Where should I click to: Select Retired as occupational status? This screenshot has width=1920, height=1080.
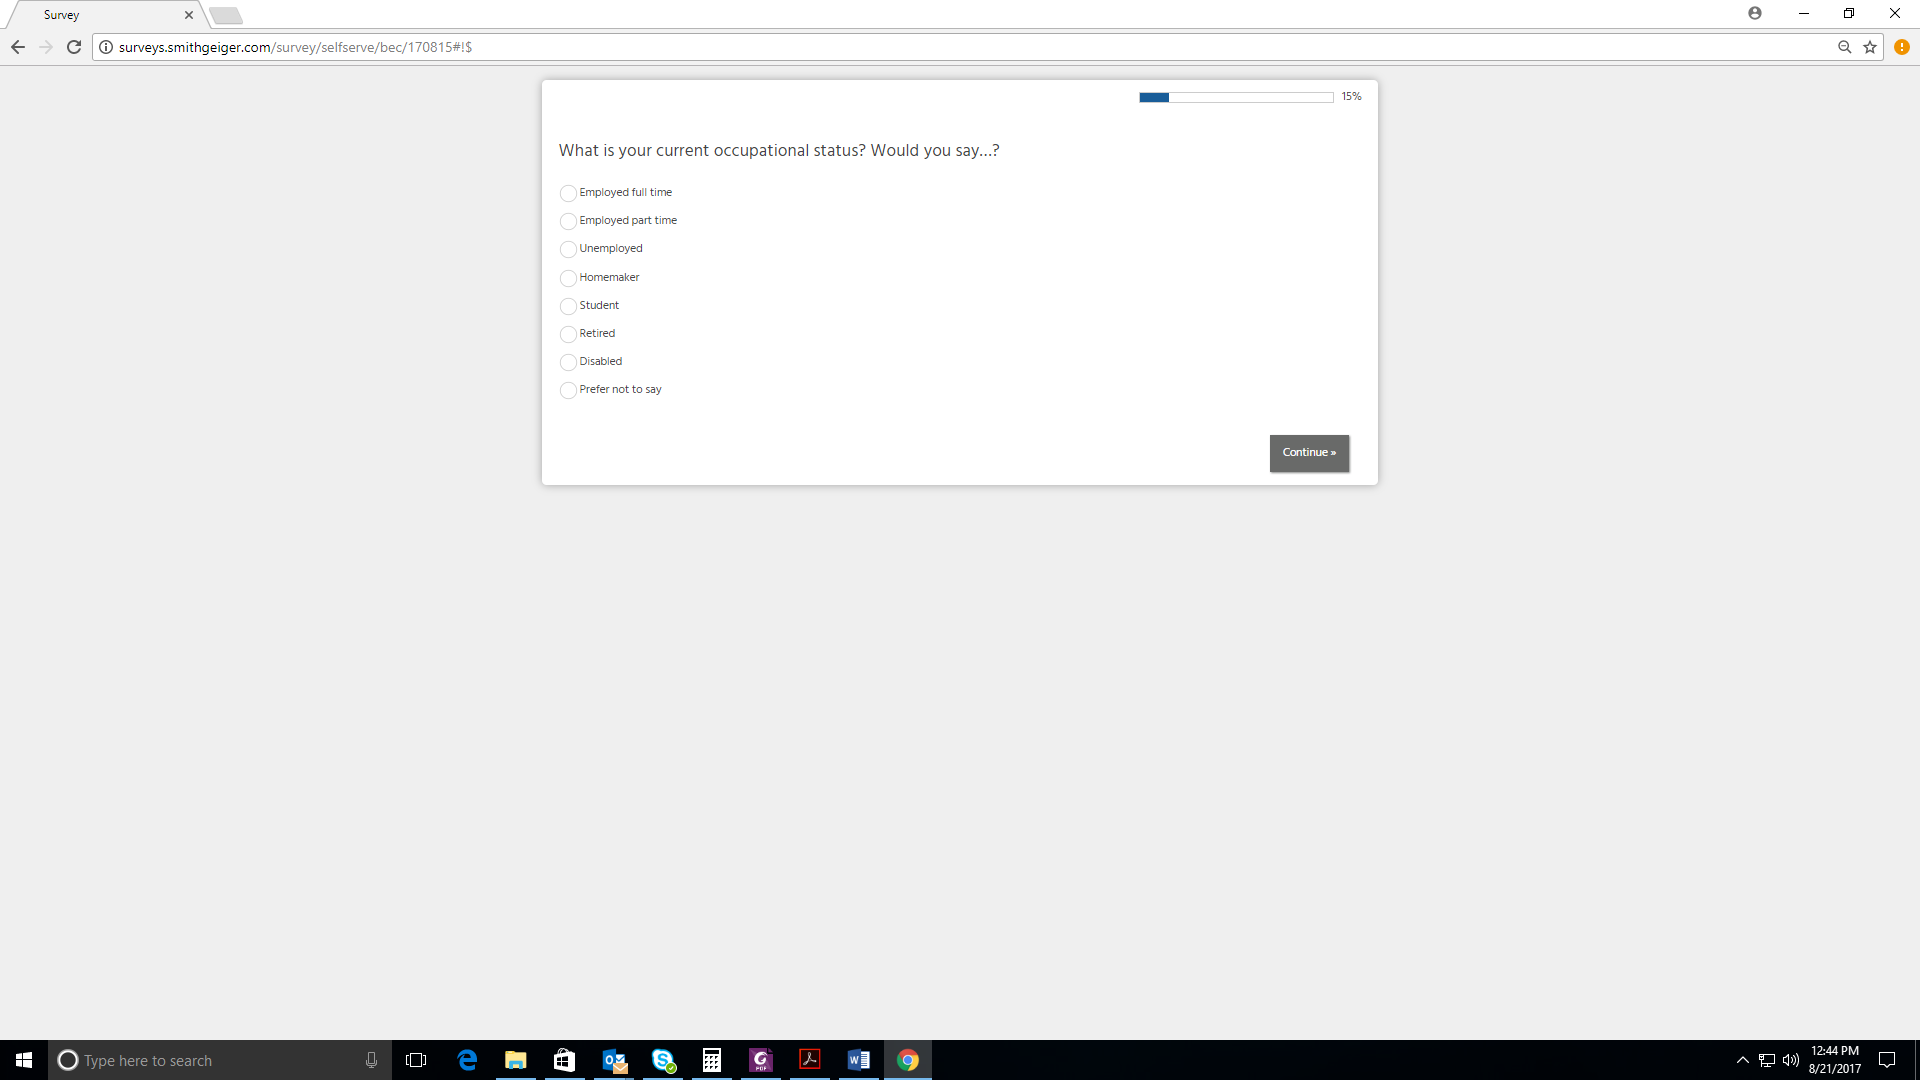click(x=568, y=334)
